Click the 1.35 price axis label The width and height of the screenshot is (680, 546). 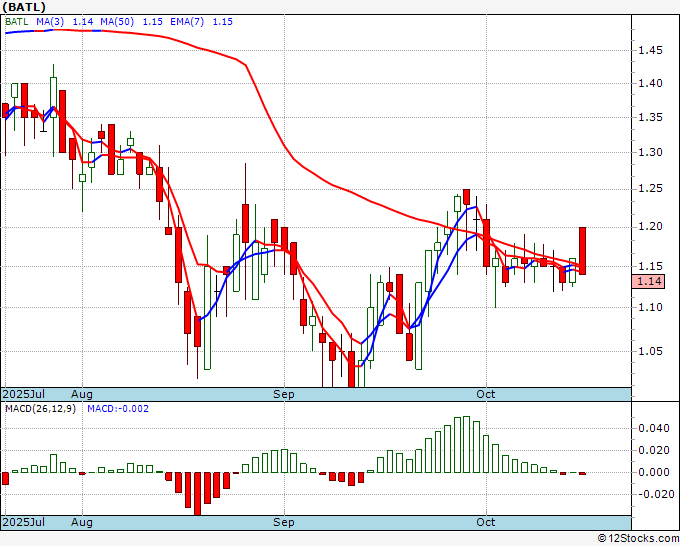651,118
